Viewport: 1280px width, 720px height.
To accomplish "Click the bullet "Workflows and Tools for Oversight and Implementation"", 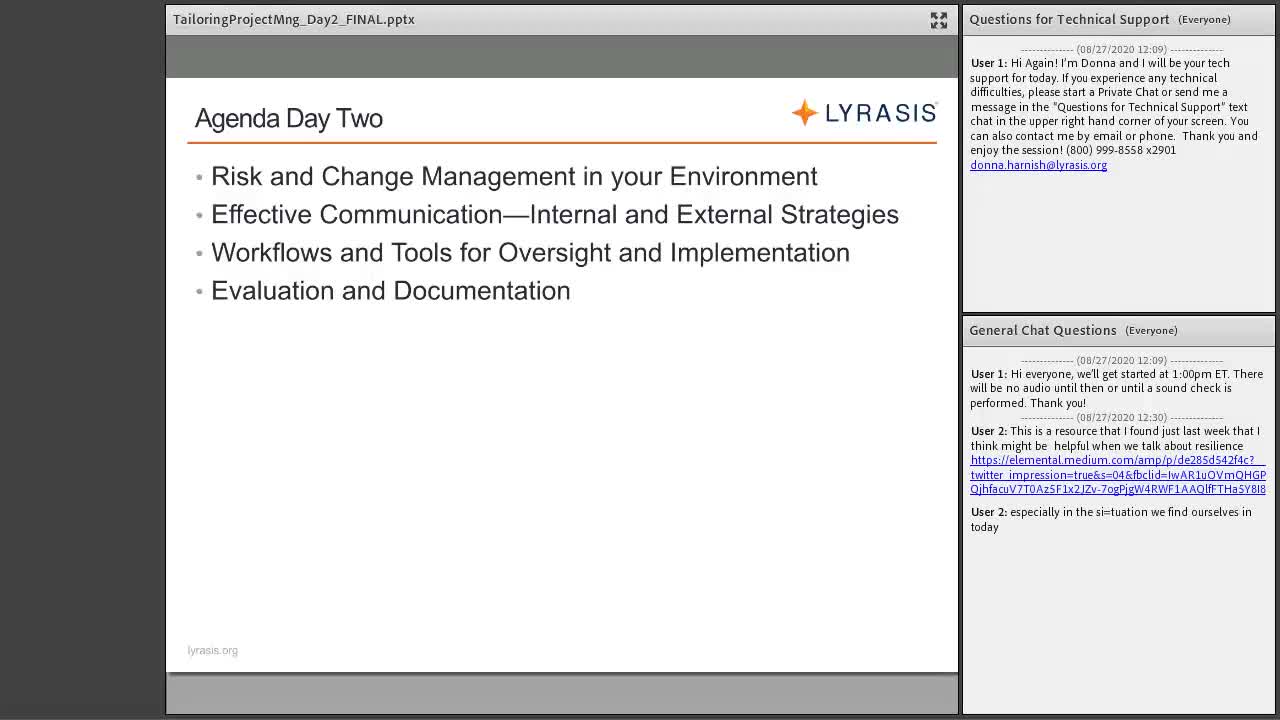I will point(530,252).
